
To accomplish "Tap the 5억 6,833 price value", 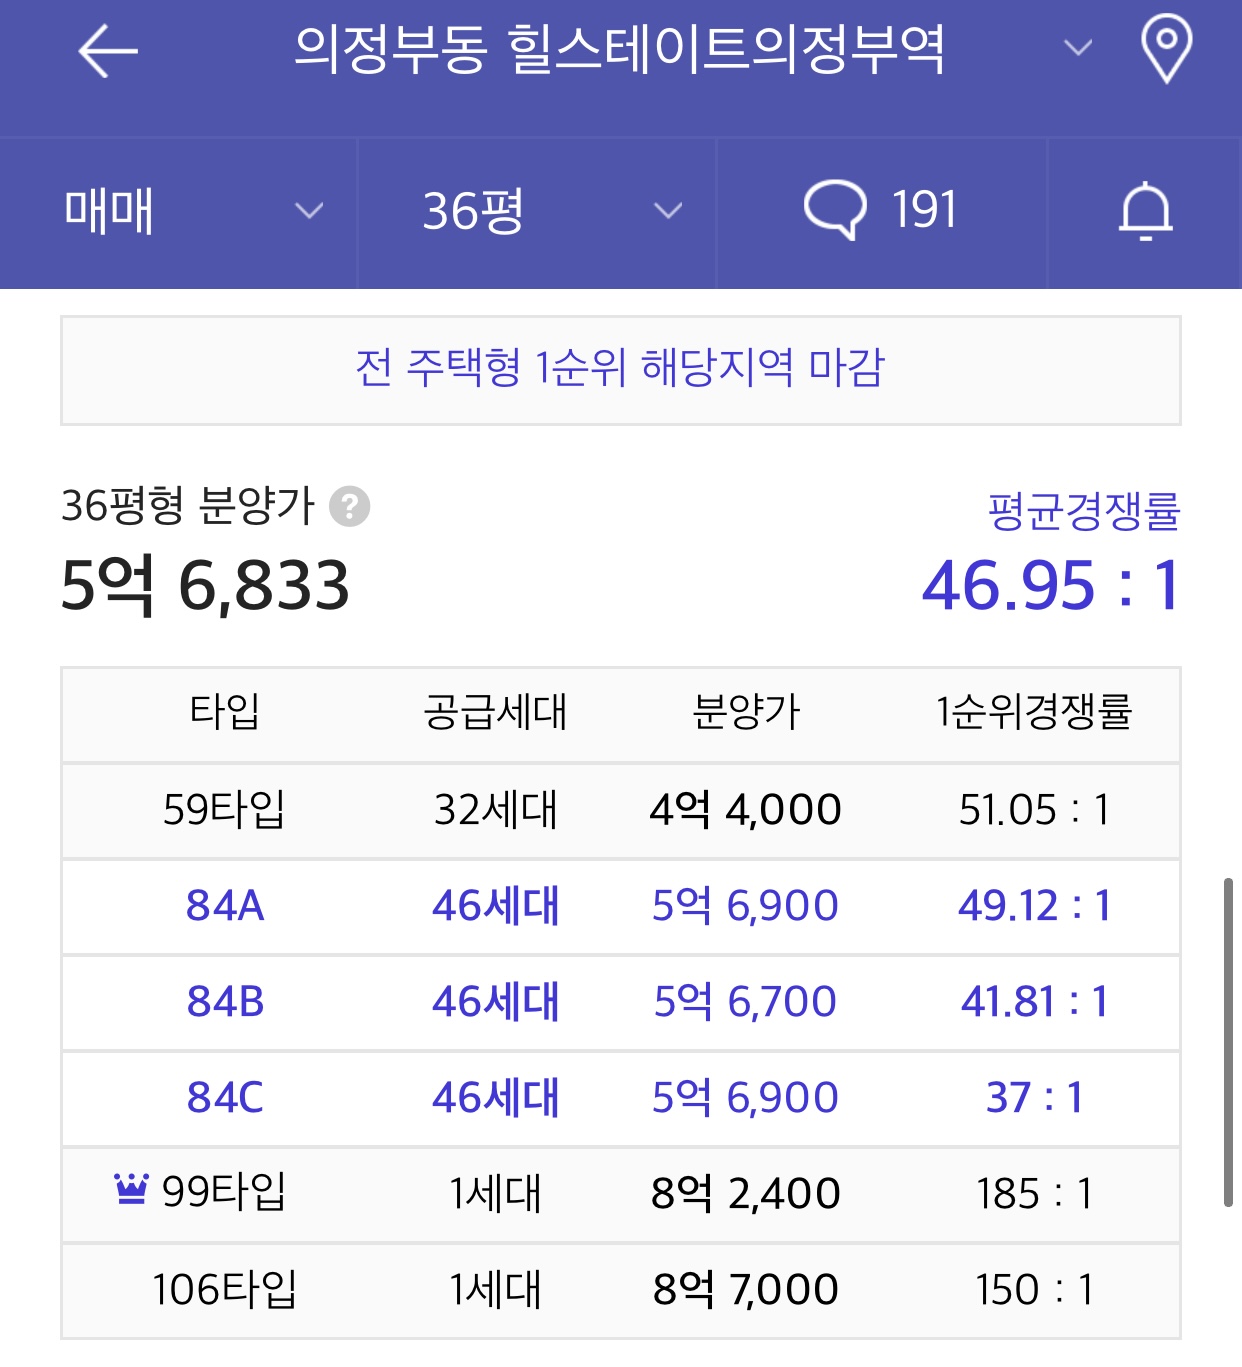I will 205,585.
